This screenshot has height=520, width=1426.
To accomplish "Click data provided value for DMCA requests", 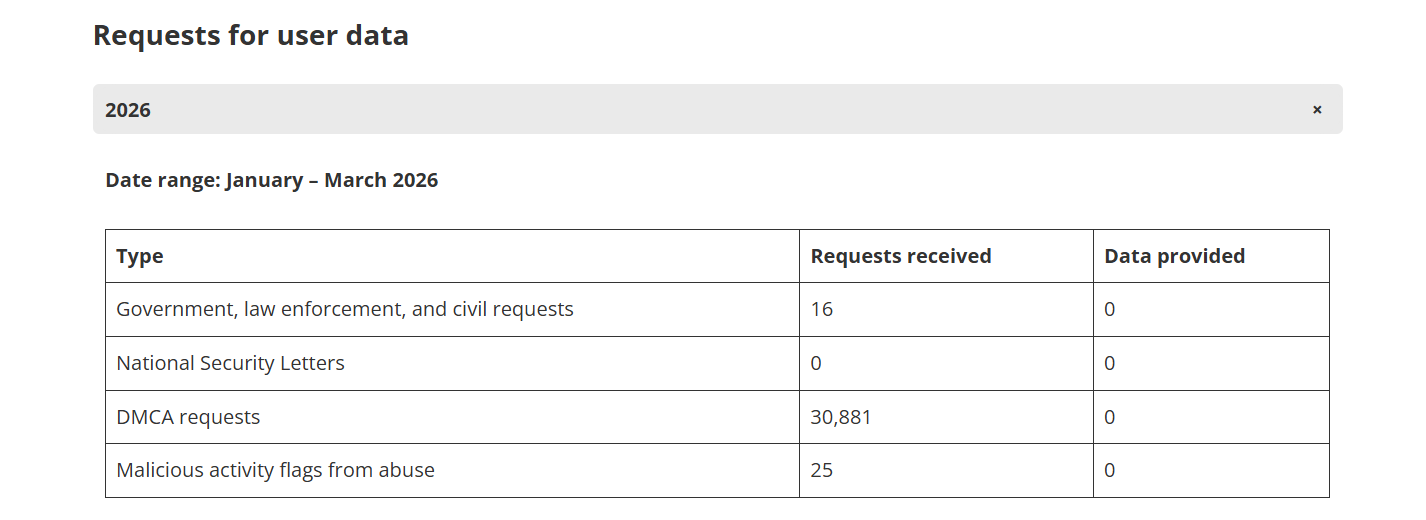I will click(1110, 417).
